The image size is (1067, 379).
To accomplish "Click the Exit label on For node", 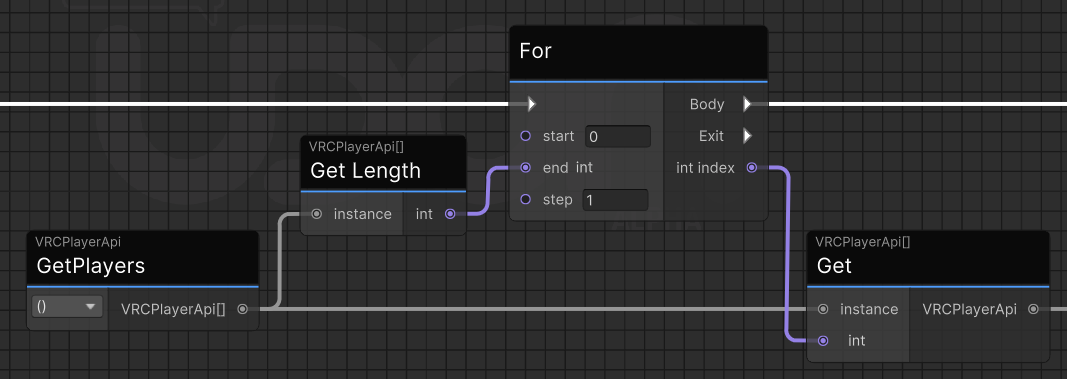I will point(711,136).
